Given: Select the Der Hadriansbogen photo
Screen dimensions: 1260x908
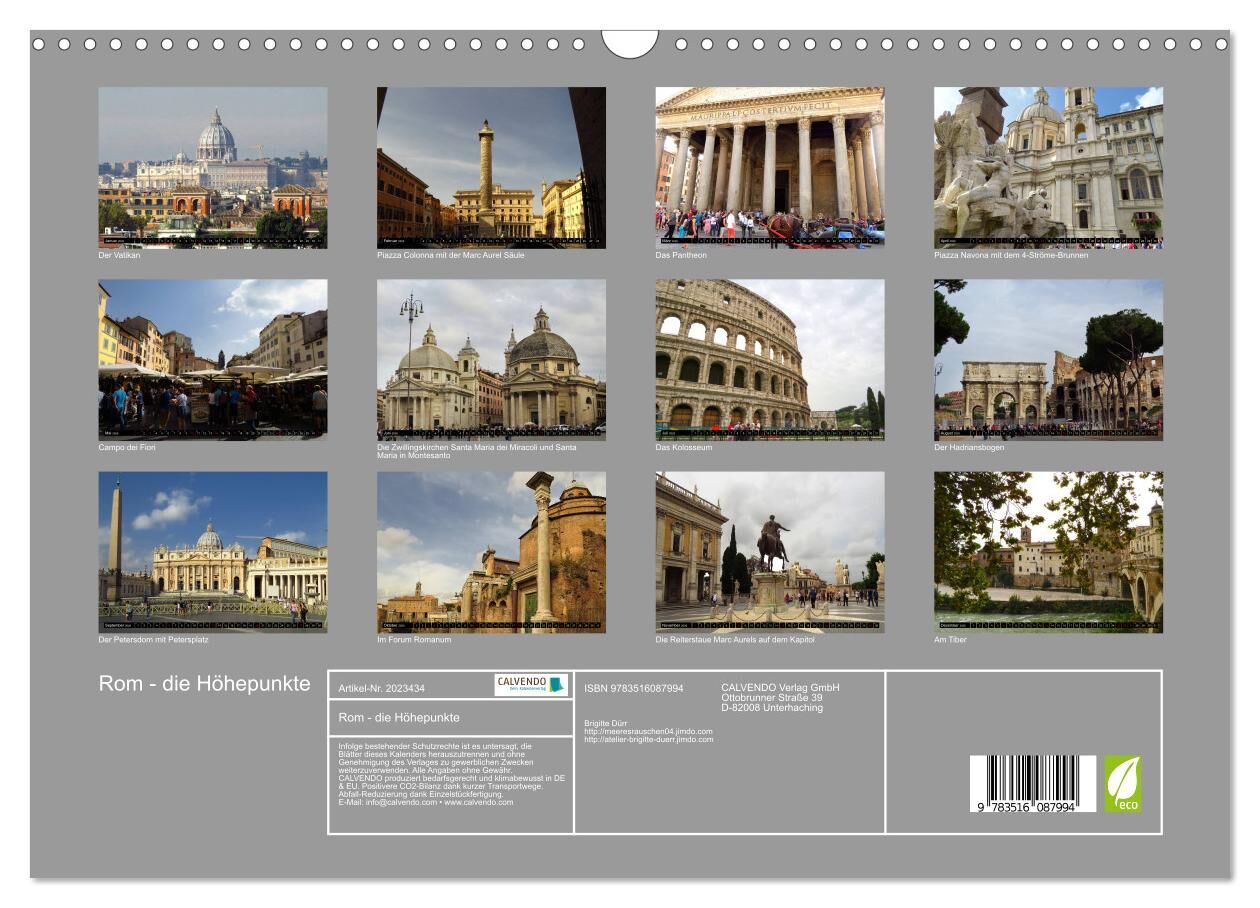Looking at the screenshot, I should point(1048,359).
